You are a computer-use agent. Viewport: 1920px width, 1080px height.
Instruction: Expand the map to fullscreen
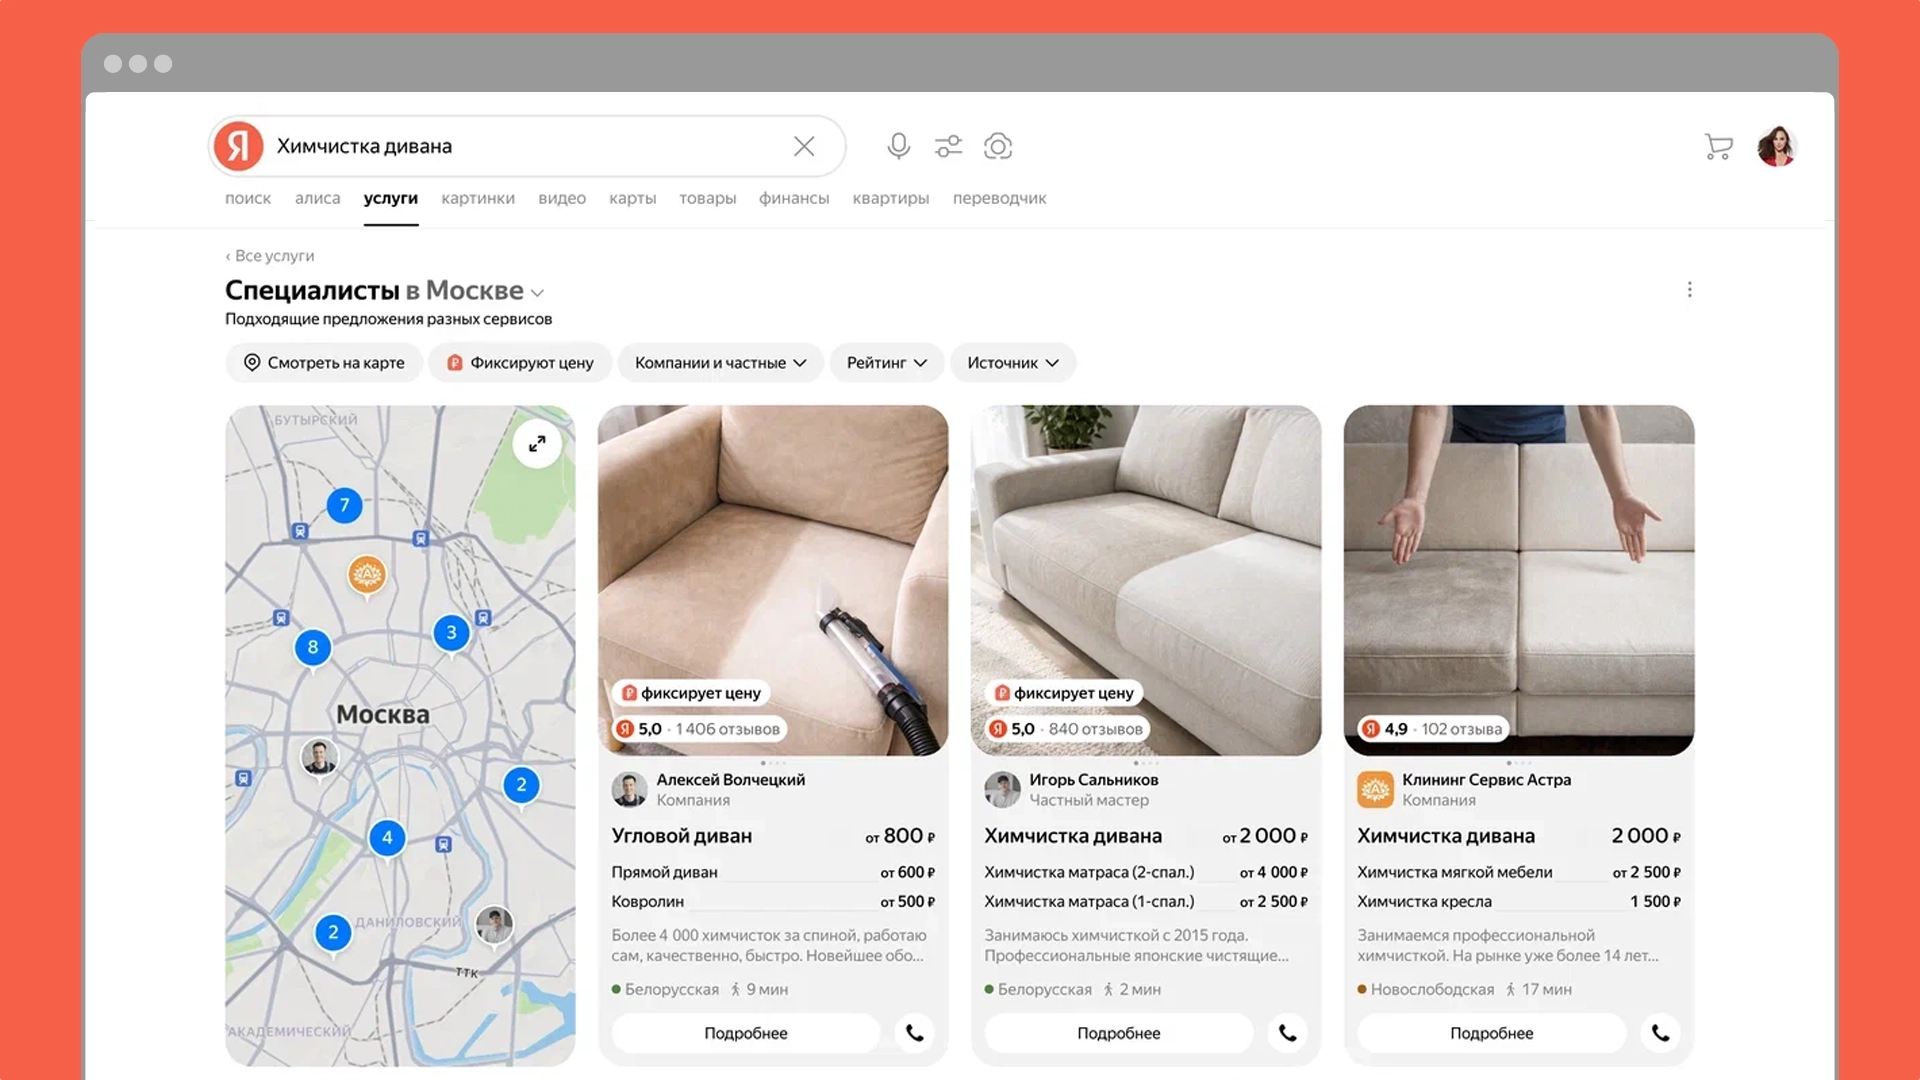point(537,444)
